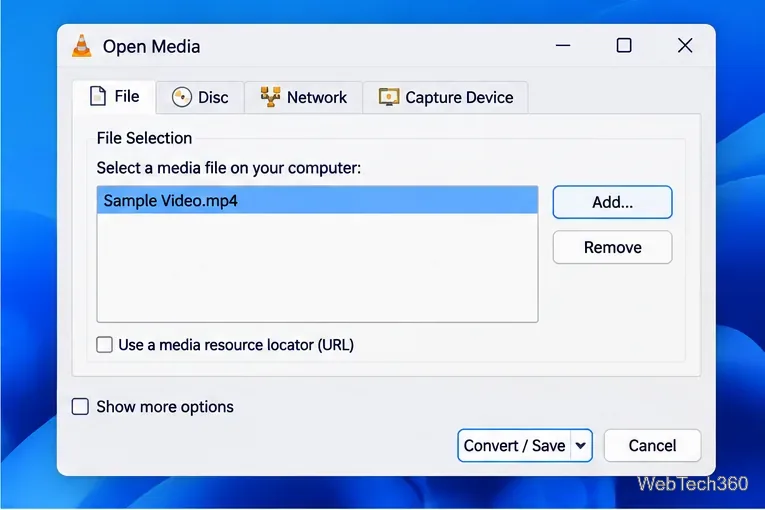Open the Disc tab

[200, 97]
